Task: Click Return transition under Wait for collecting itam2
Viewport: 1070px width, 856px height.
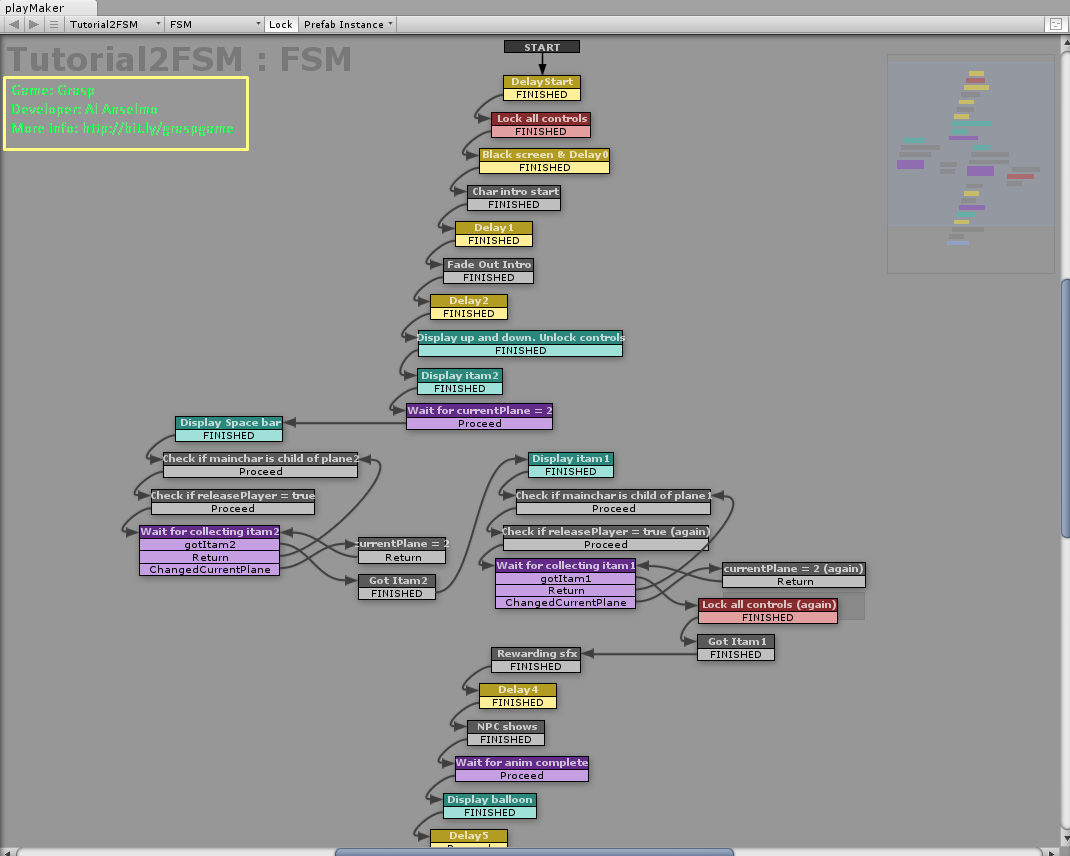Action: point(209,558)
